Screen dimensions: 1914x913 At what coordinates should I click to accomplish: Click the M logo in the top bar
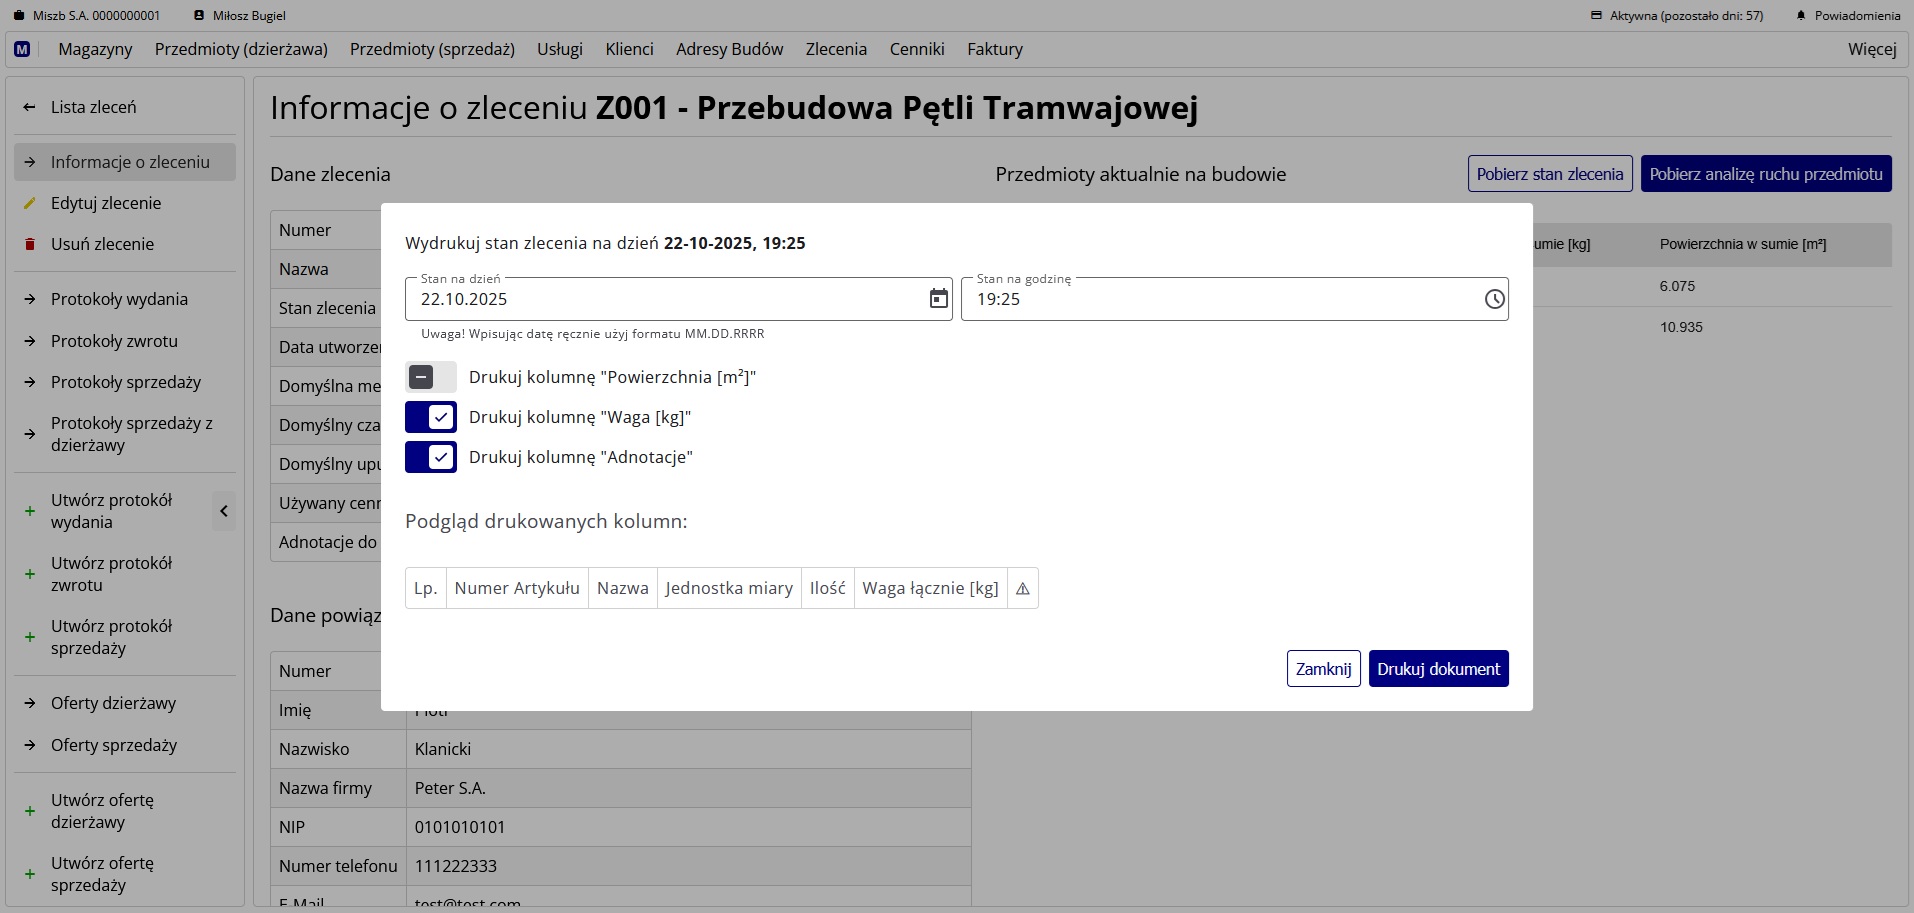click(x=22, y=49)
